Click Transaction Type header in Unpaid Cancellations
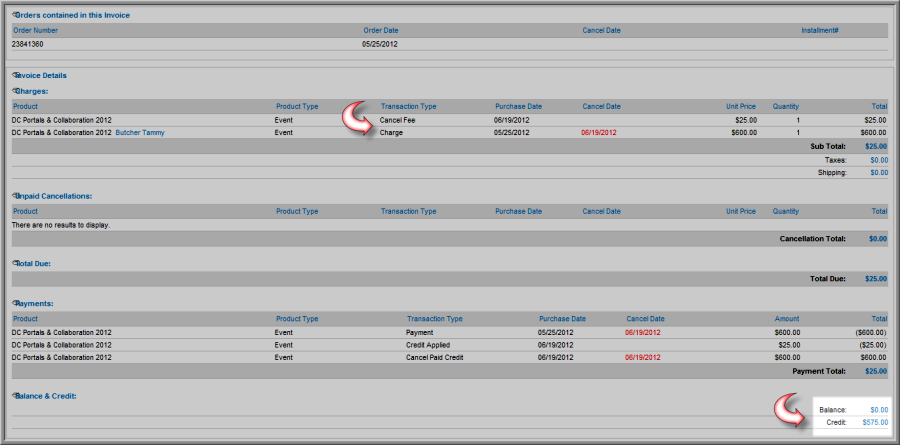The height and width of the screenshot is (445, 900). pos(408,211)
